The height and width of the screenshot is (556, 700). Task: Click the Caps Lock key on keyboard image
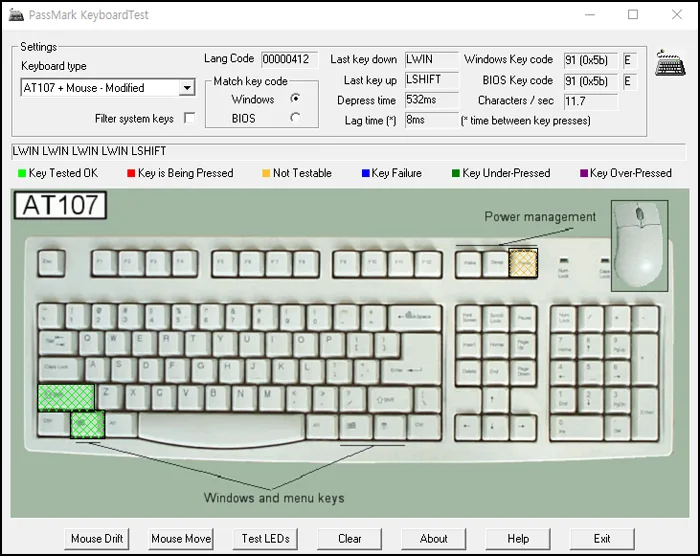(60, 370)
